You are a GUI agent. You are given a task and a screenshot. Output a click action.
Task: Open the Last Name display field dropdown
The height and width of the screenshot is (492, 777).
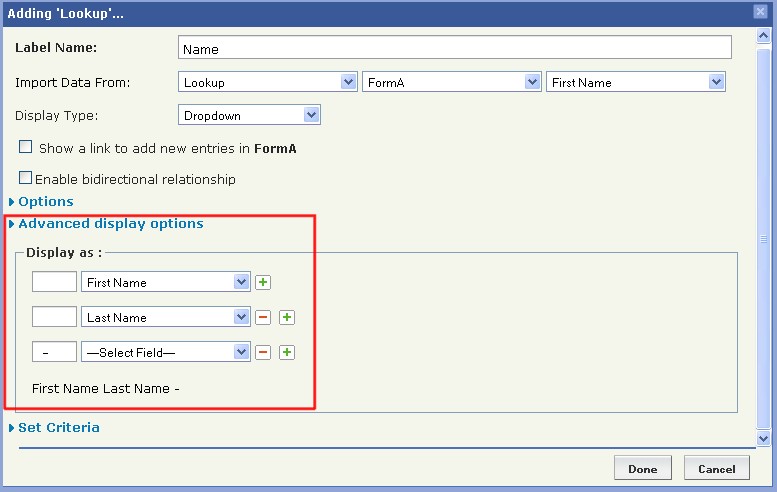pos(165,318)
